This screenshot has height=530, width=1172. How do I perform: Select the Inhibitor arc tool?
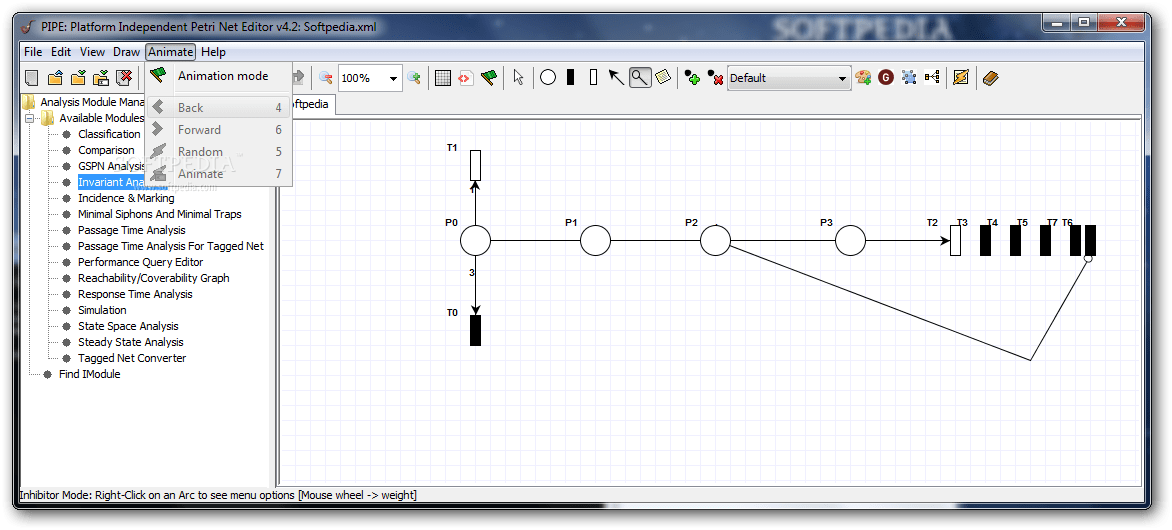pos(640,78)
